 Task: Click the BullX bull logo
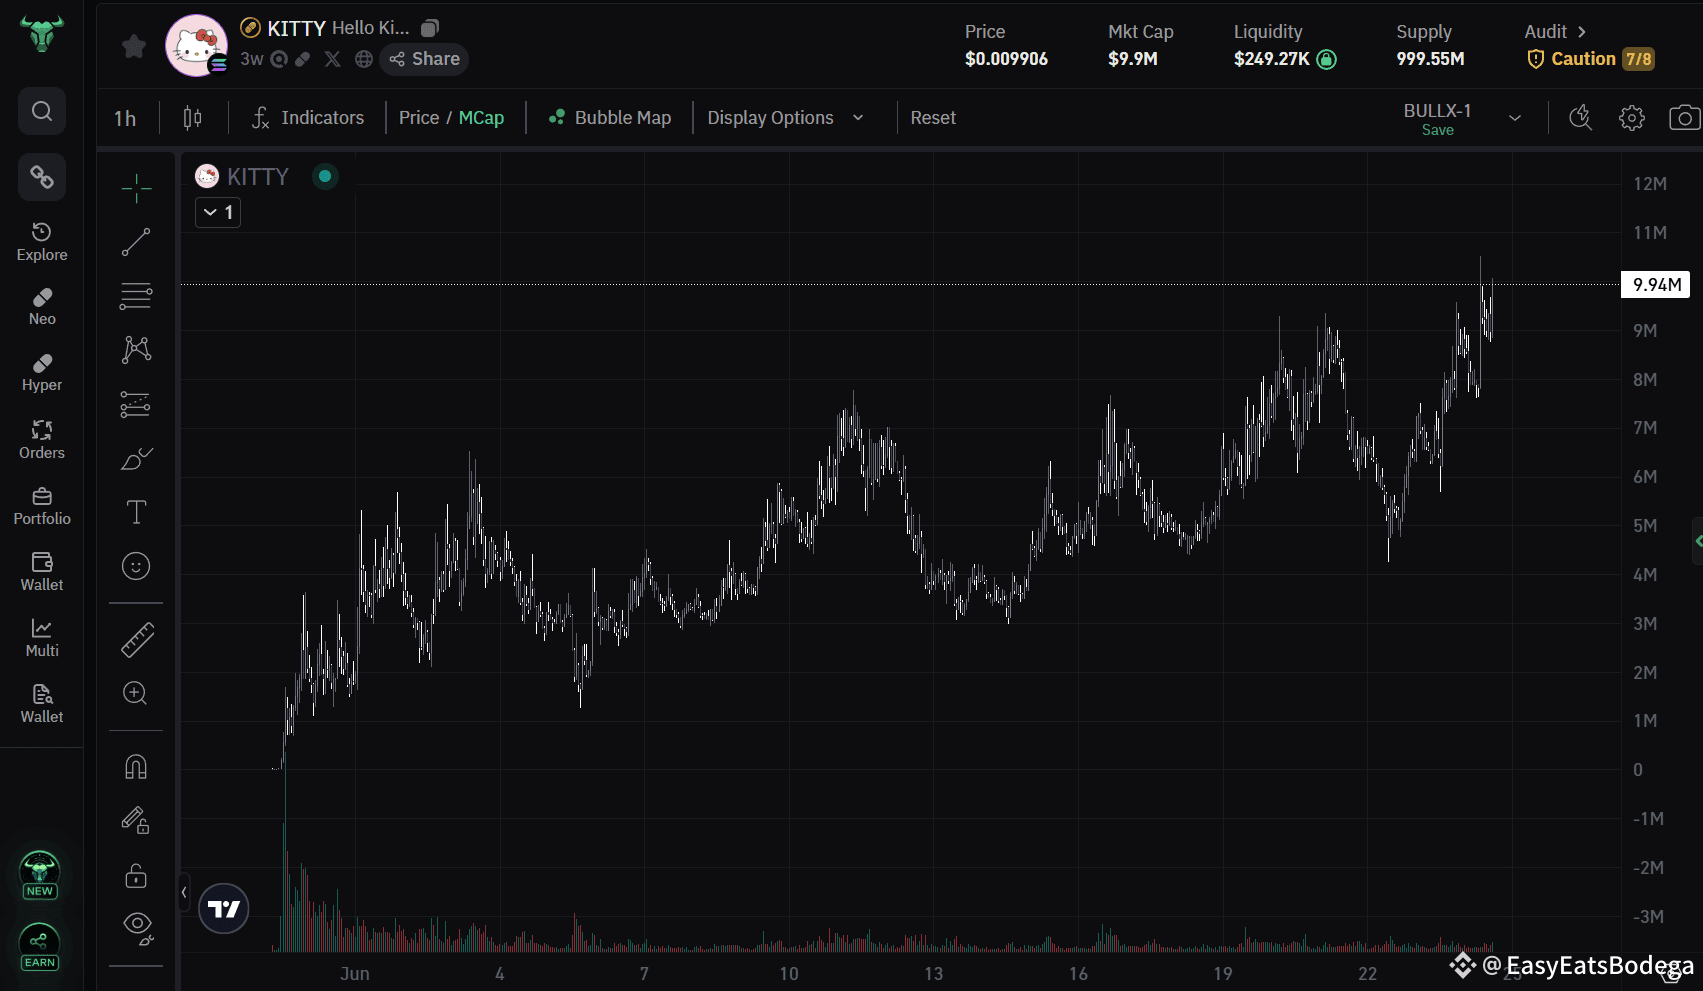42,33
